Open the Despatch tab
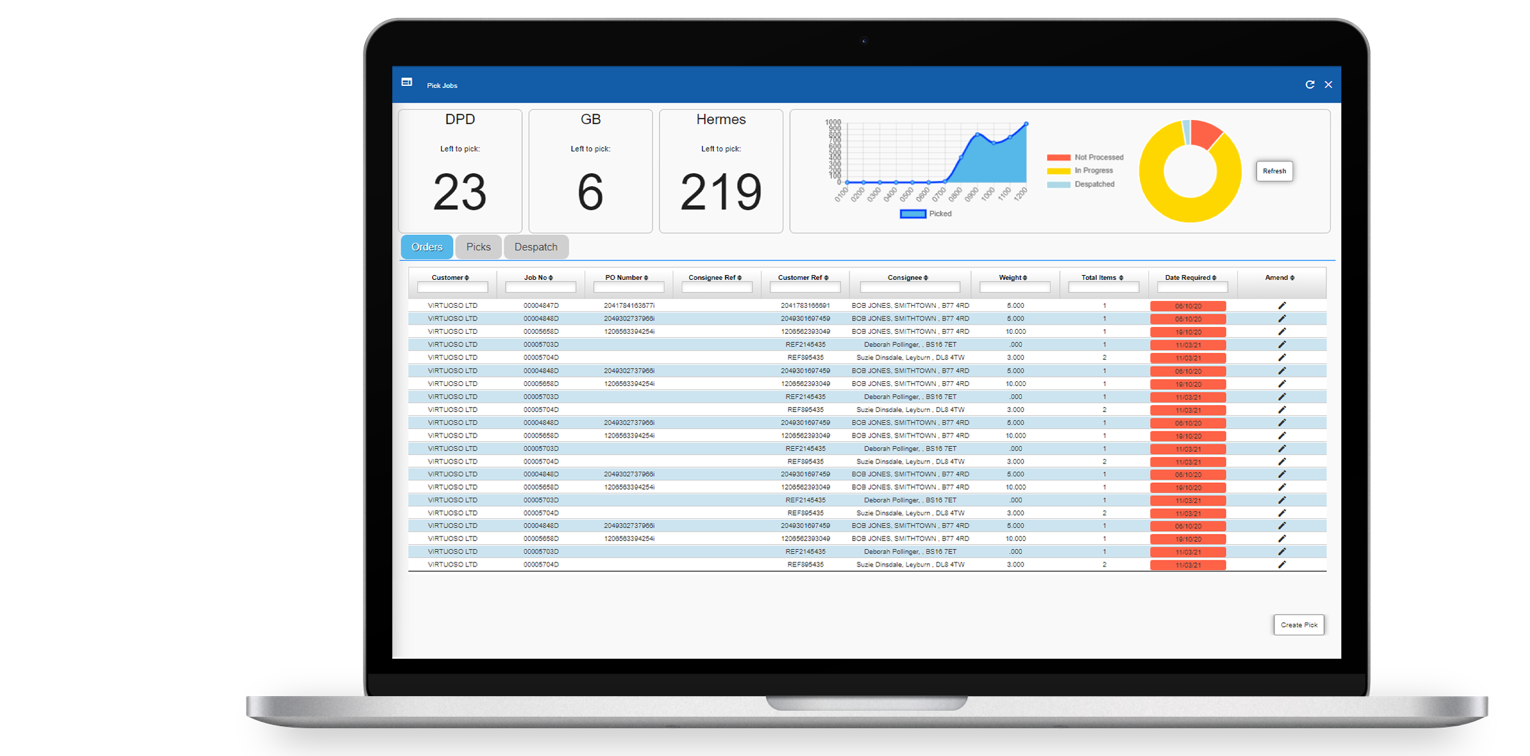 point(536,246)
